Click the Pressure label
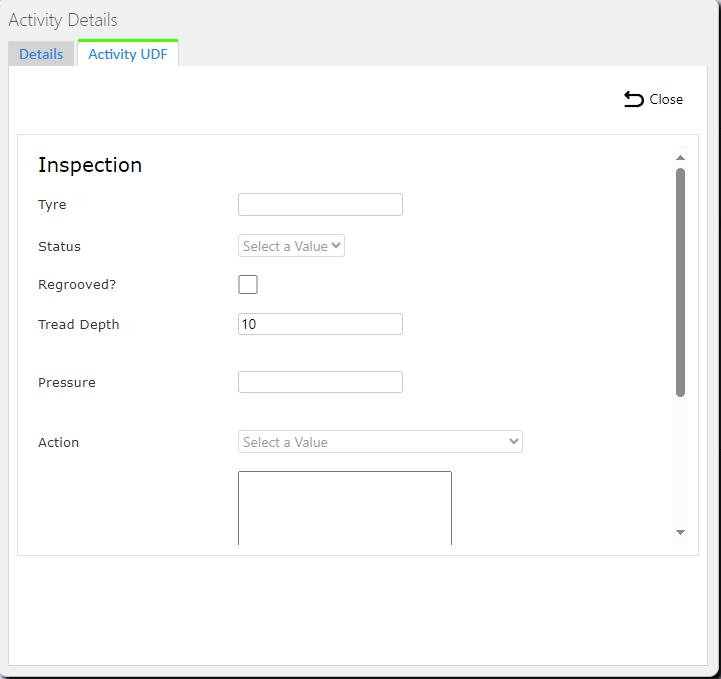 point(67,382)
